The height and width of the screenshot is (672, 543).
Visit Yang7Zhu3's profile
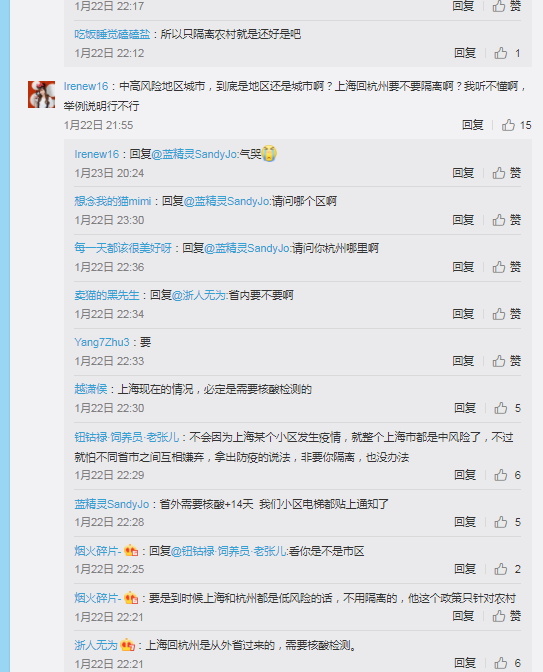click(102, 342)
